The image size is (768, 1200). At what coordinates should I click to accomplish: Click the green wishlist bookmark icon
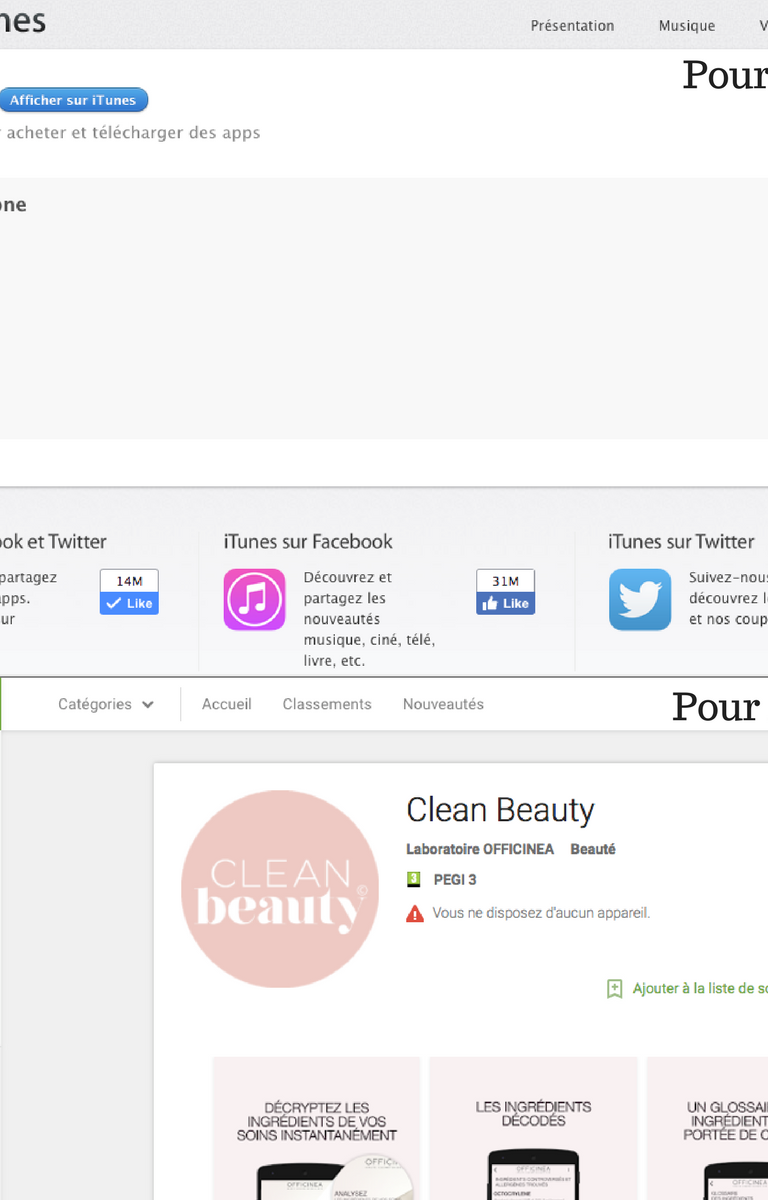pyautogui.click(x=615, y=989)
